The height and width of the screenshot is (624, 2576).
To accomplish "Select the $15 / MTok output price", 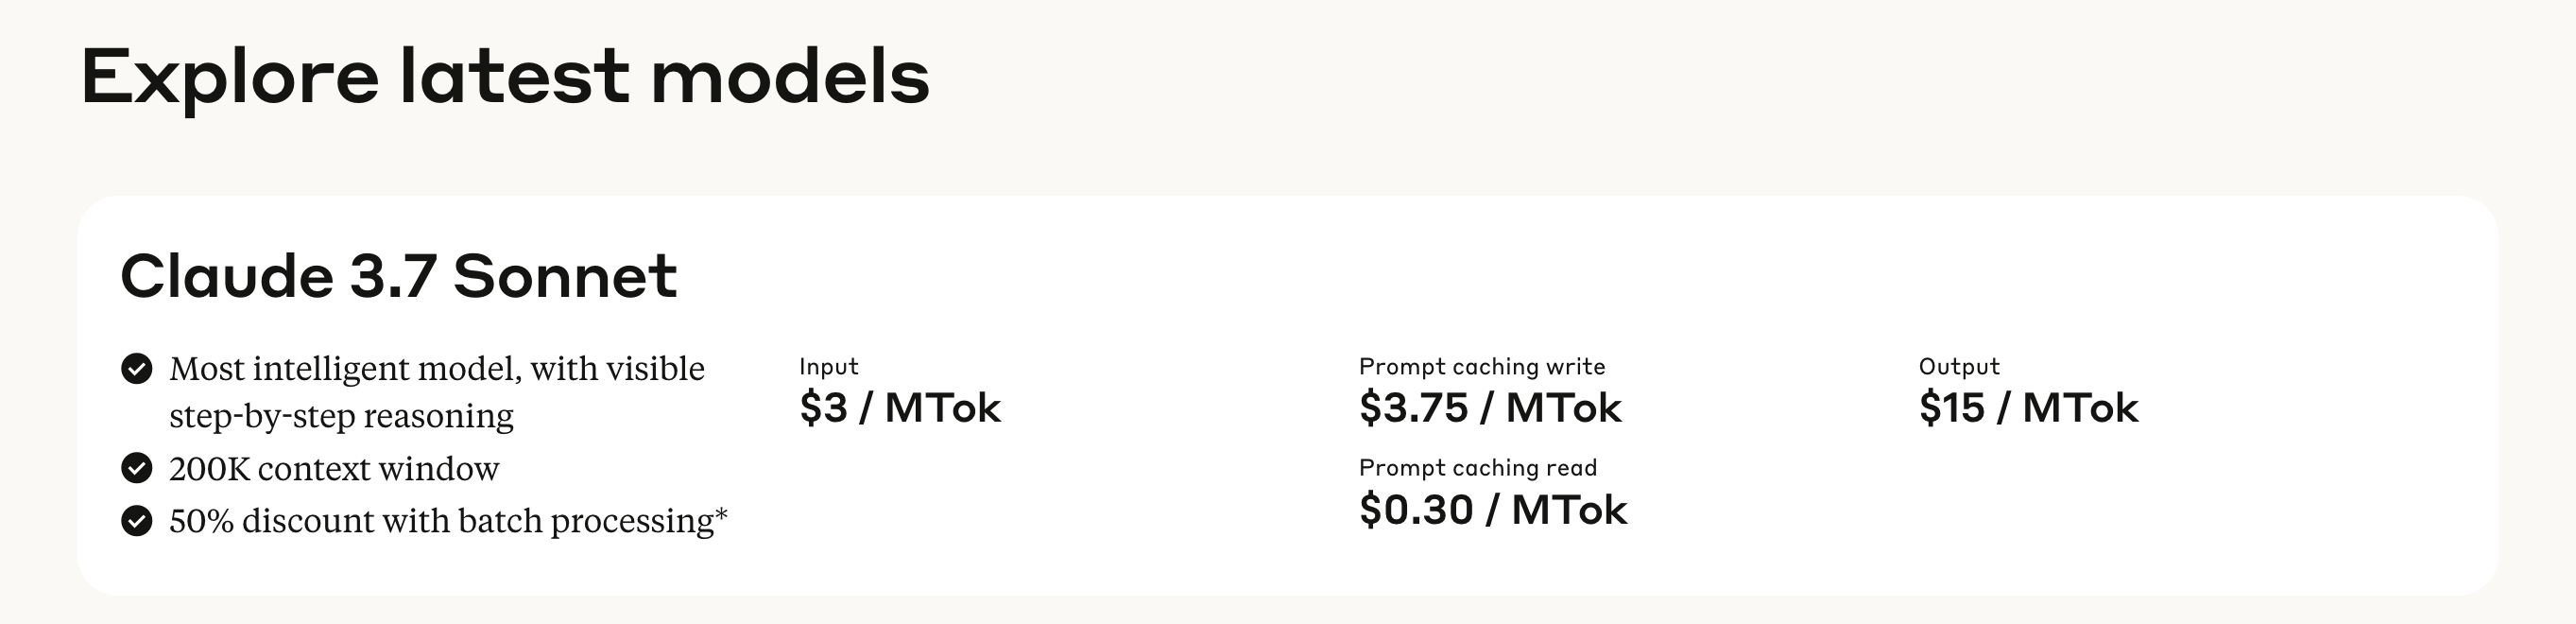I will tap(2028, 408).
